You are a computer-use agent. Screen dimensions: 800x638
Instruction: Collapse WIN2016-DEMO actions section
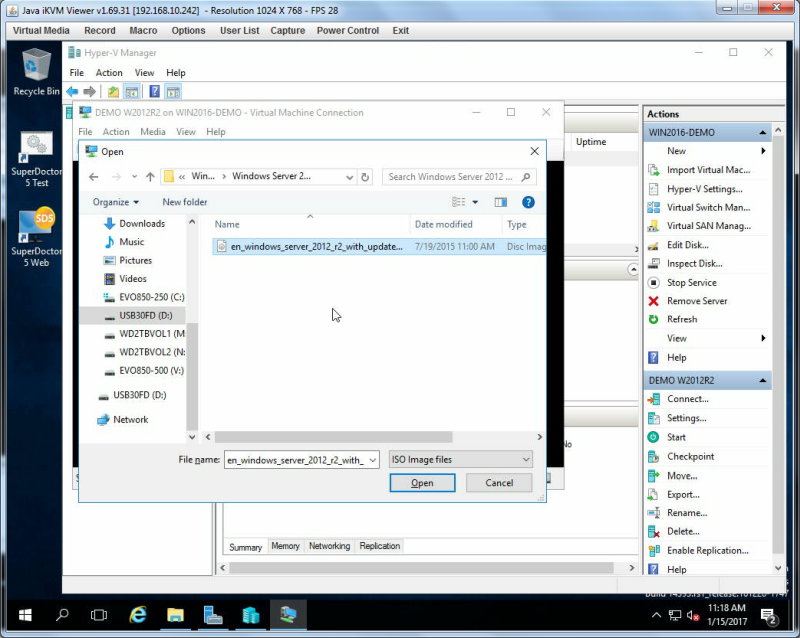pos(762,133)
